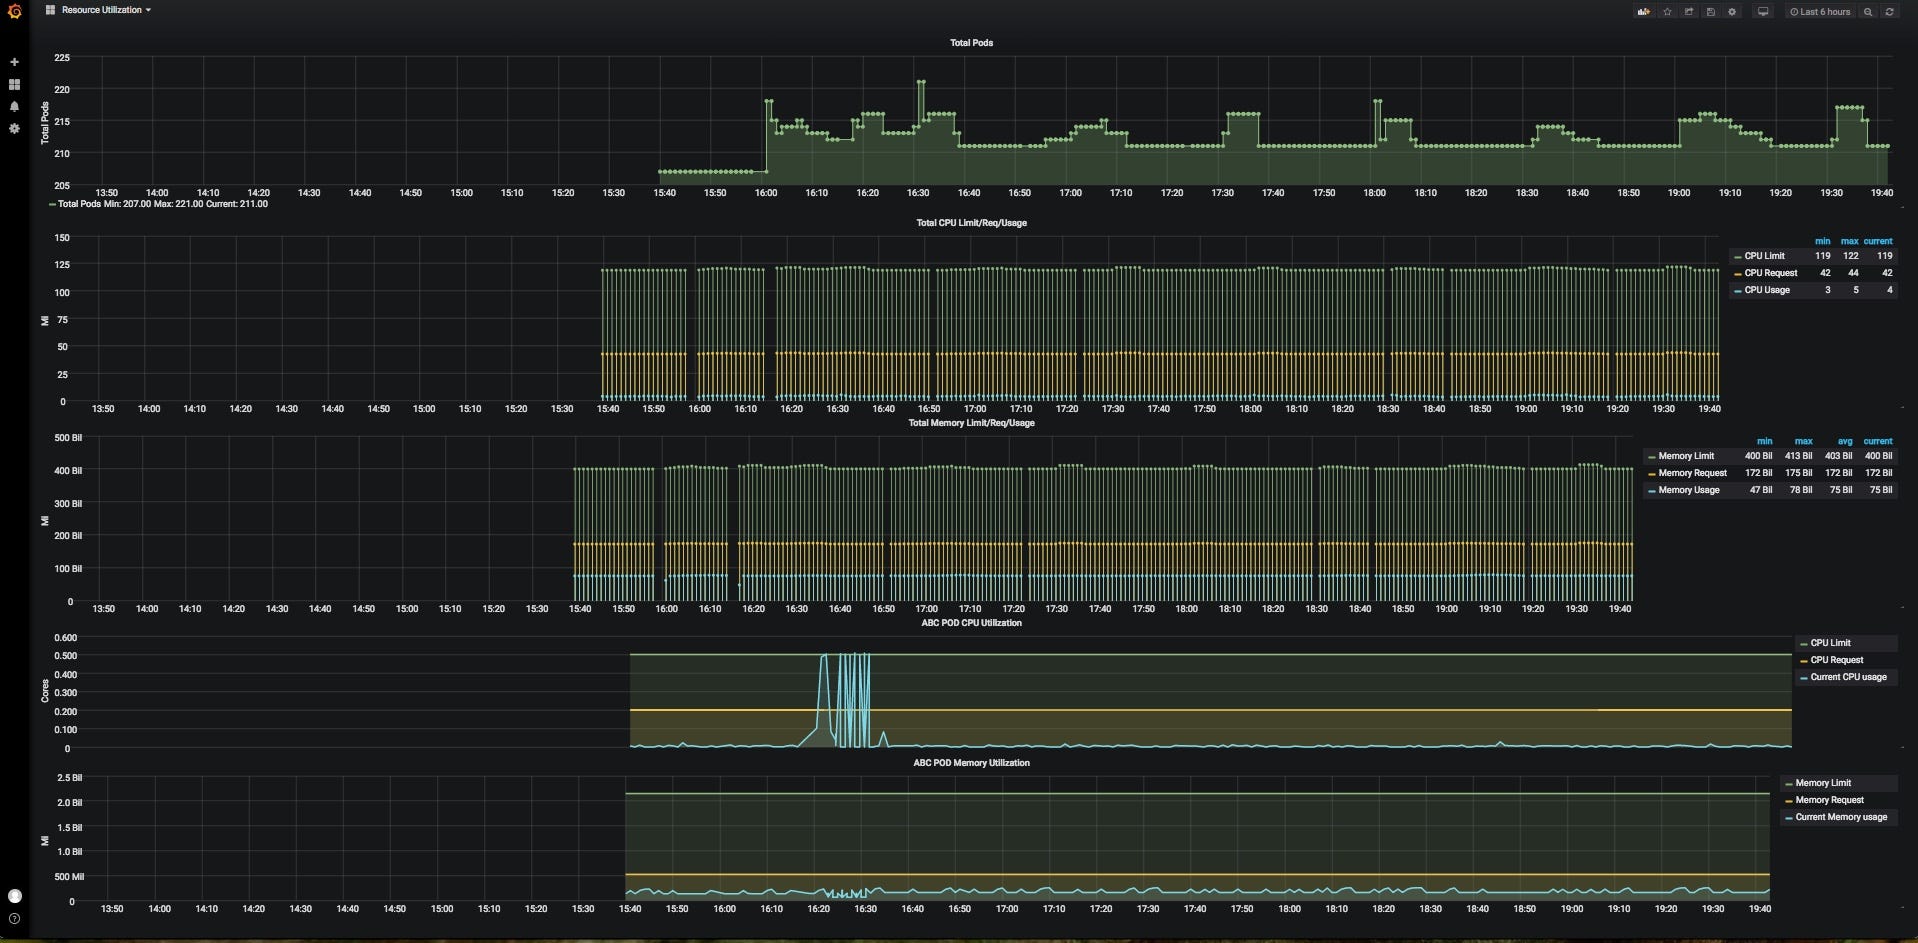Click the 44 CPU Request max value
The image size is (1918, 943).
click(1853, 273)
